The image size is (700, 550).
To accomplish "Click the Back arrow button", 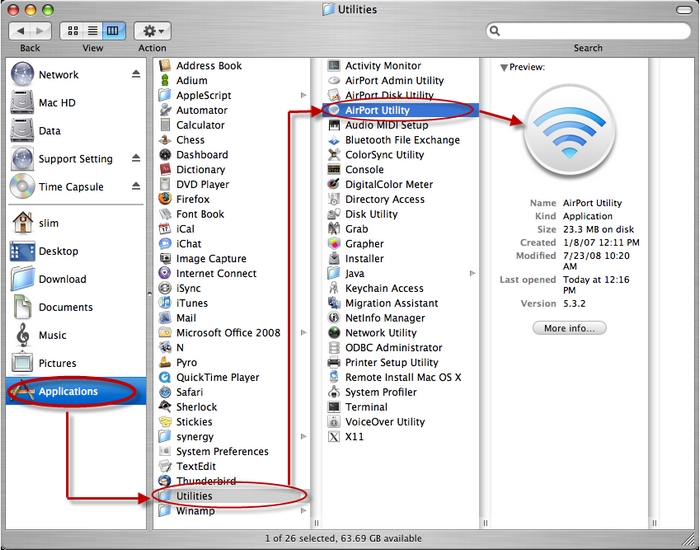I will pyautogui.click(x=20, y=31).
